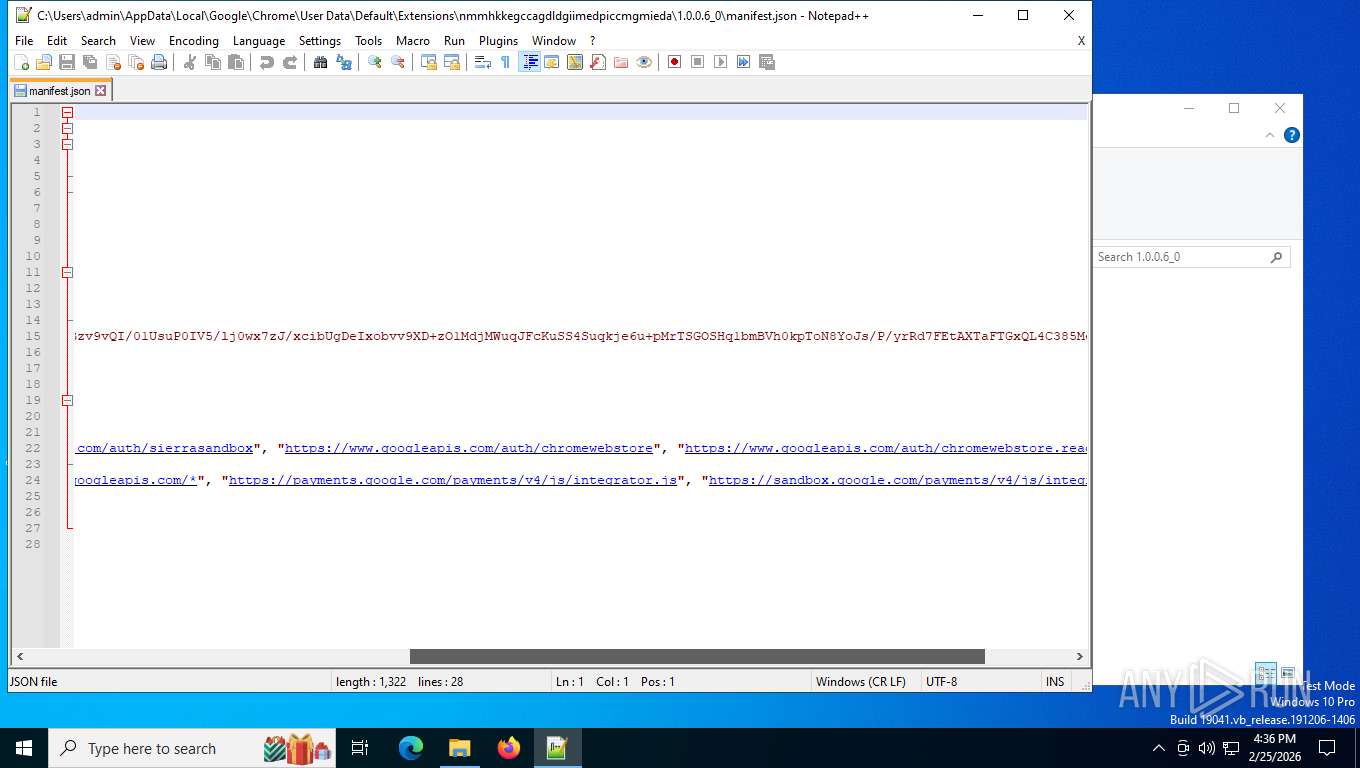Screen dimensions: 1360x768
Task: Zoom in using the magnifier plus icon
Action: 374,62
